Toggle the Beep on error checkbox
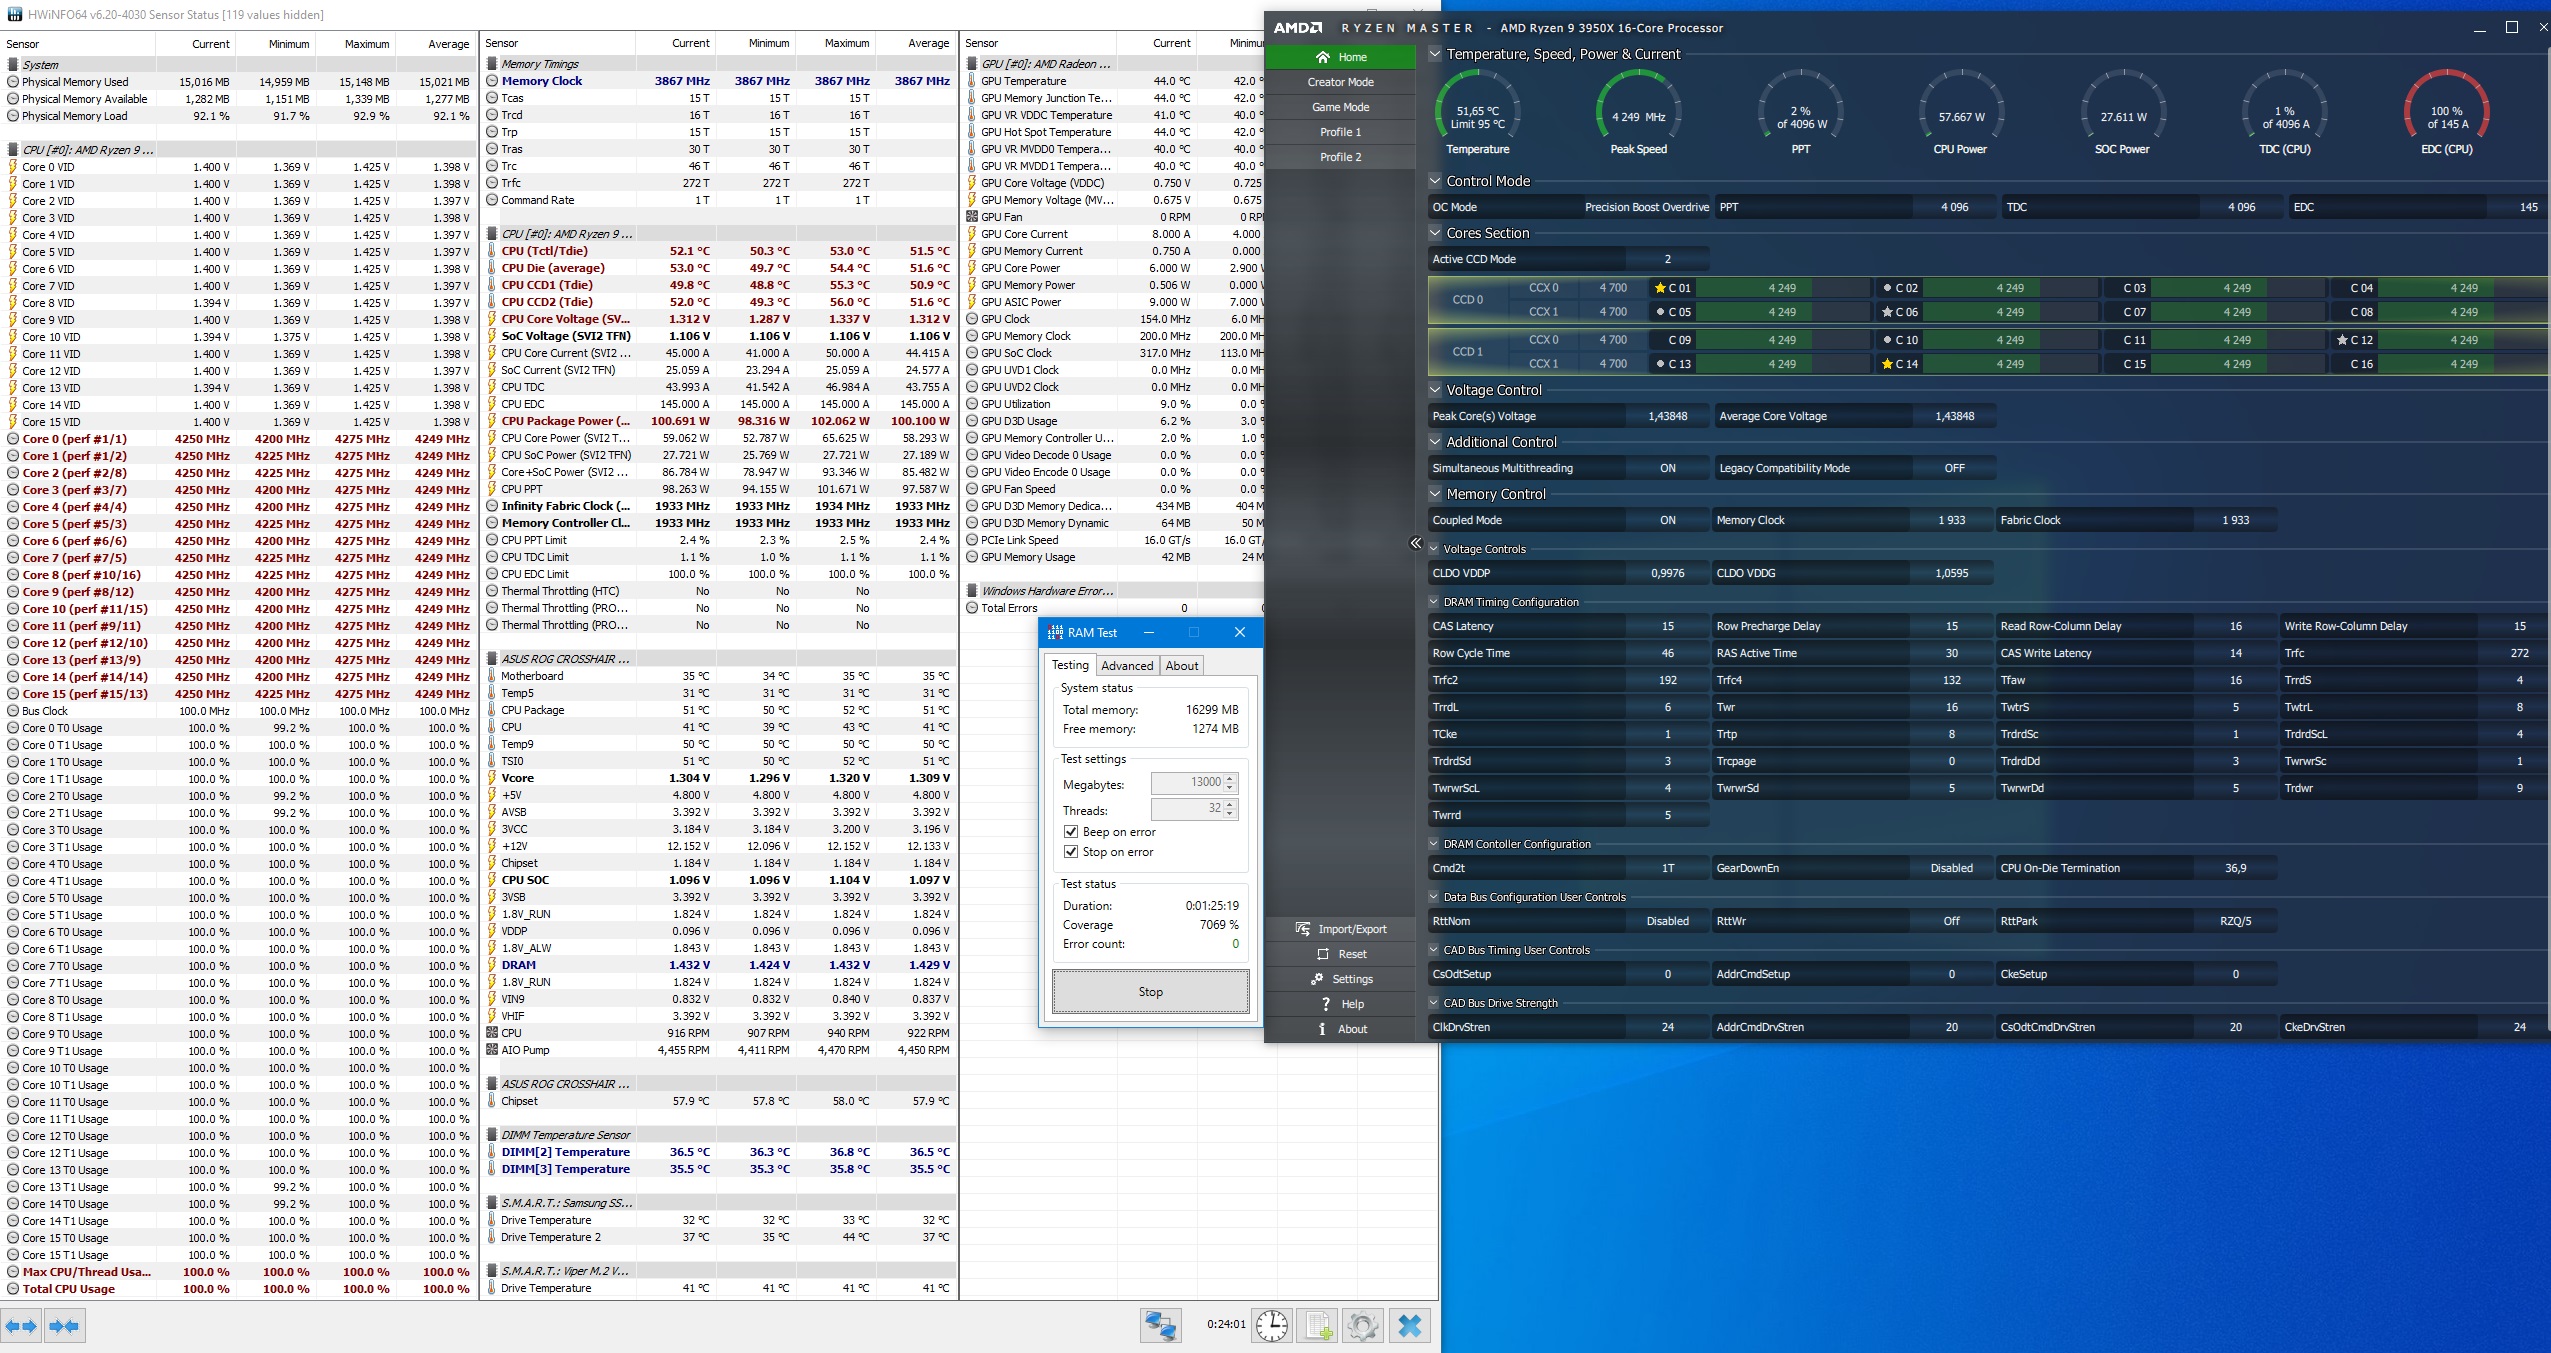2551x1353 pixels. coord(1072,832)
